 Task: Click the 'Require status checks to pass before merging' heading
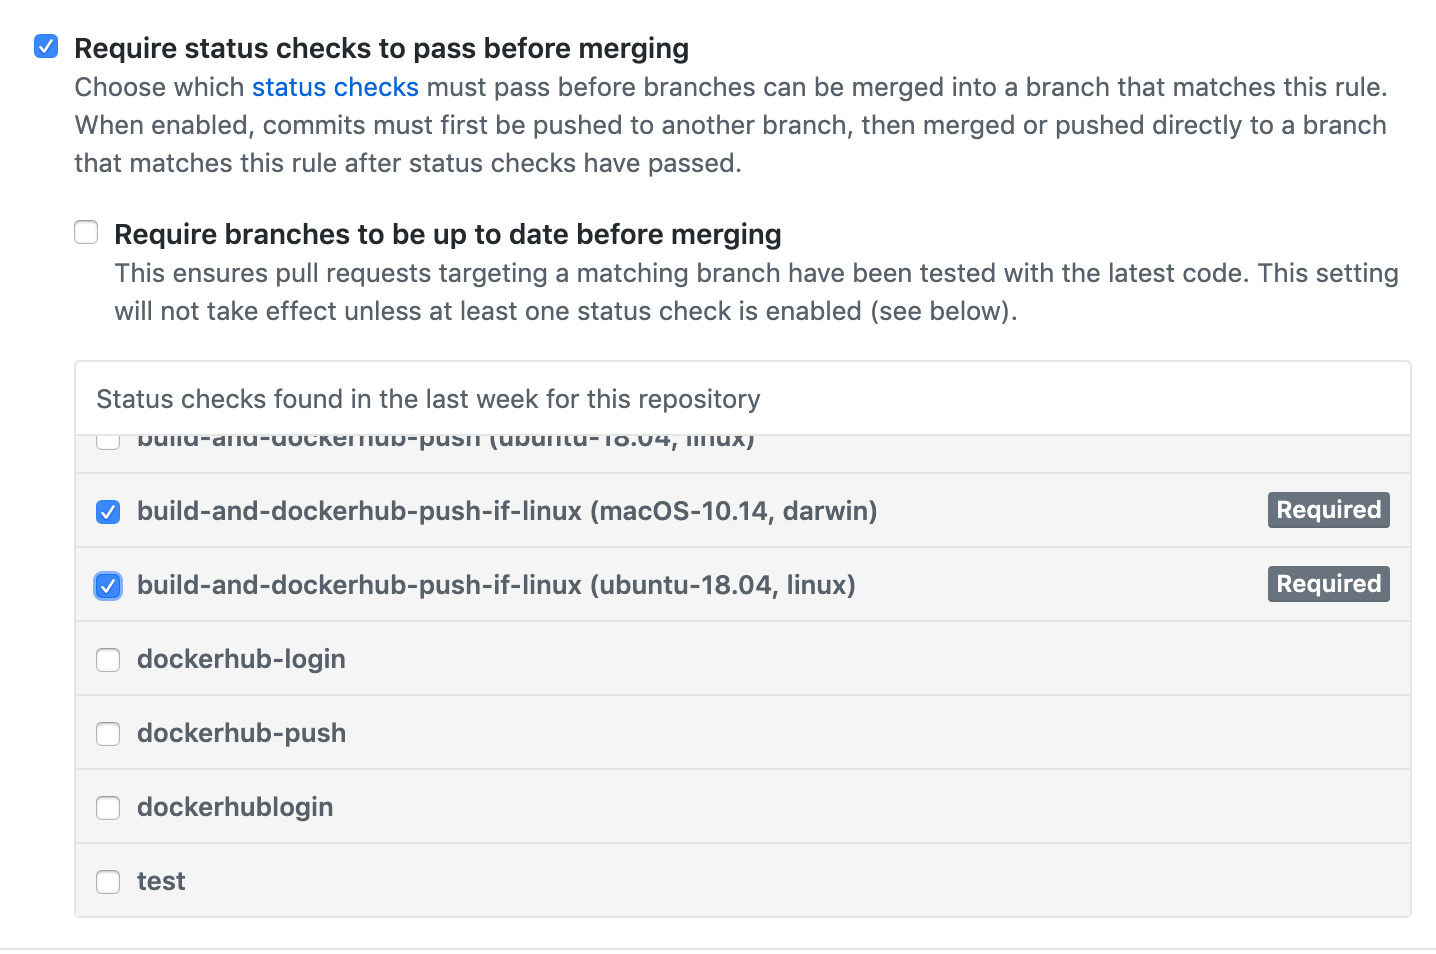tap(381, 48)
